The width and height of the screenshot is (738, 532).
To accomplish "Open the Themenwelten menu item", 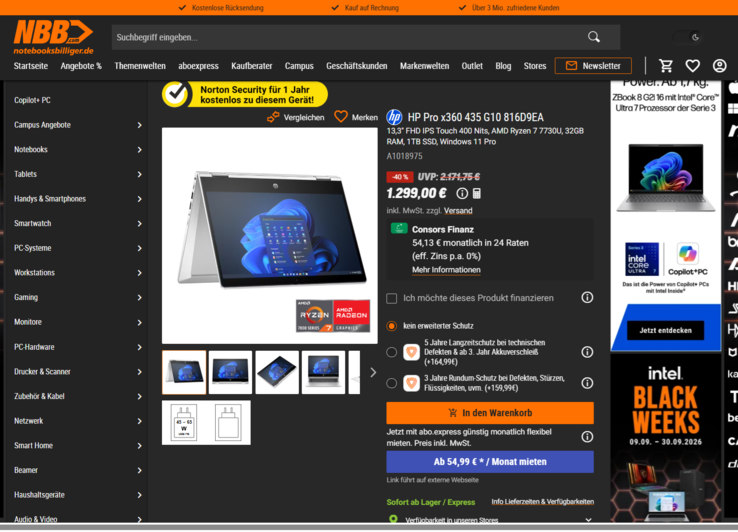I will tap(140, 66).
